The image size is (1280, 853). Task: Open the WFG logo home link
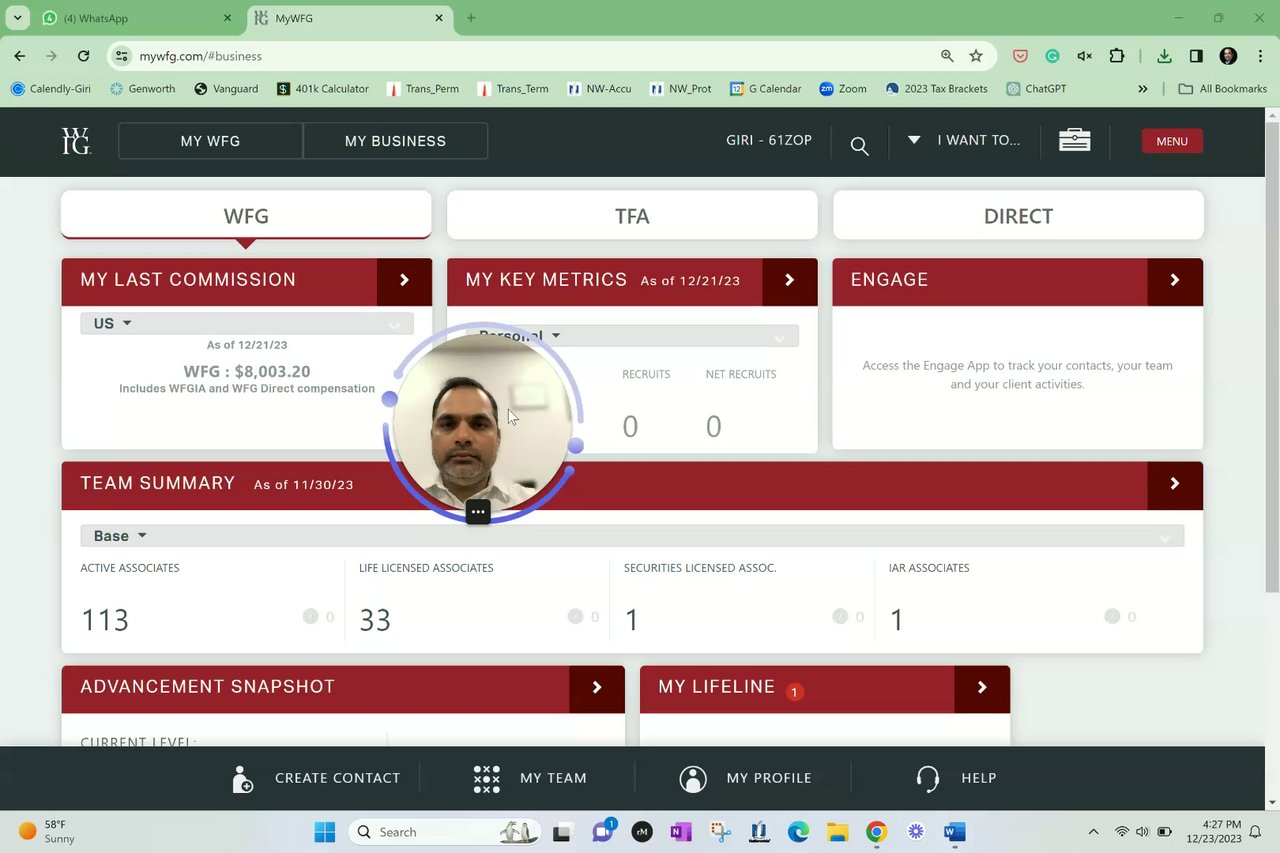point(76,141)
